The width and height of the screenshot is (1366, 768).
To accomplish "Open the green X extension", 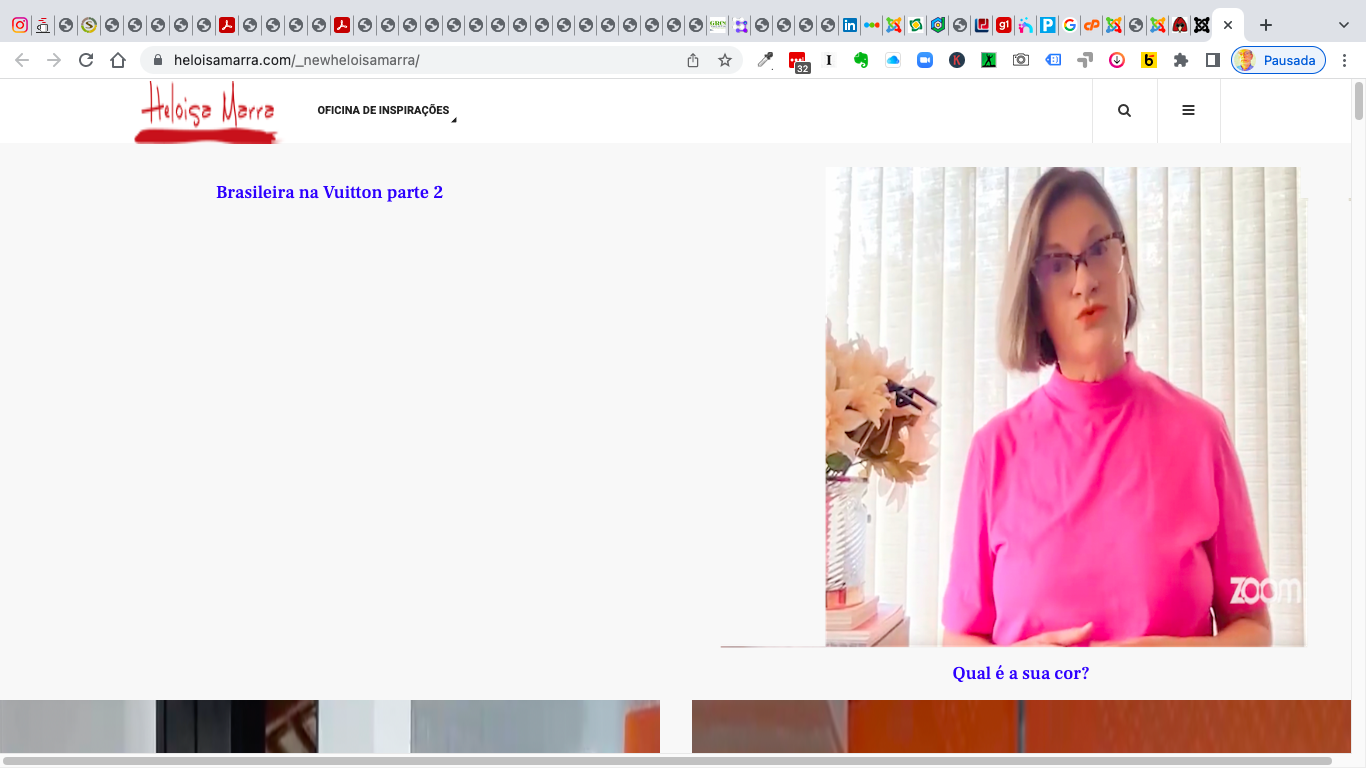I will pos(989,60).
